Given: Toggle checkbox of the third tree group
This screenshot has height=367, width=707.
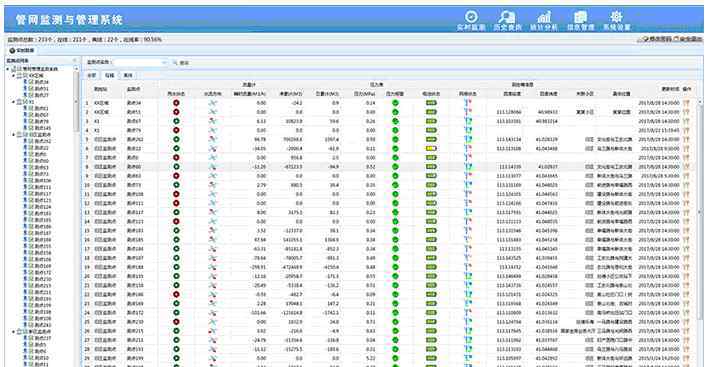Looking at the screenshot, I should tap(25, 134).
